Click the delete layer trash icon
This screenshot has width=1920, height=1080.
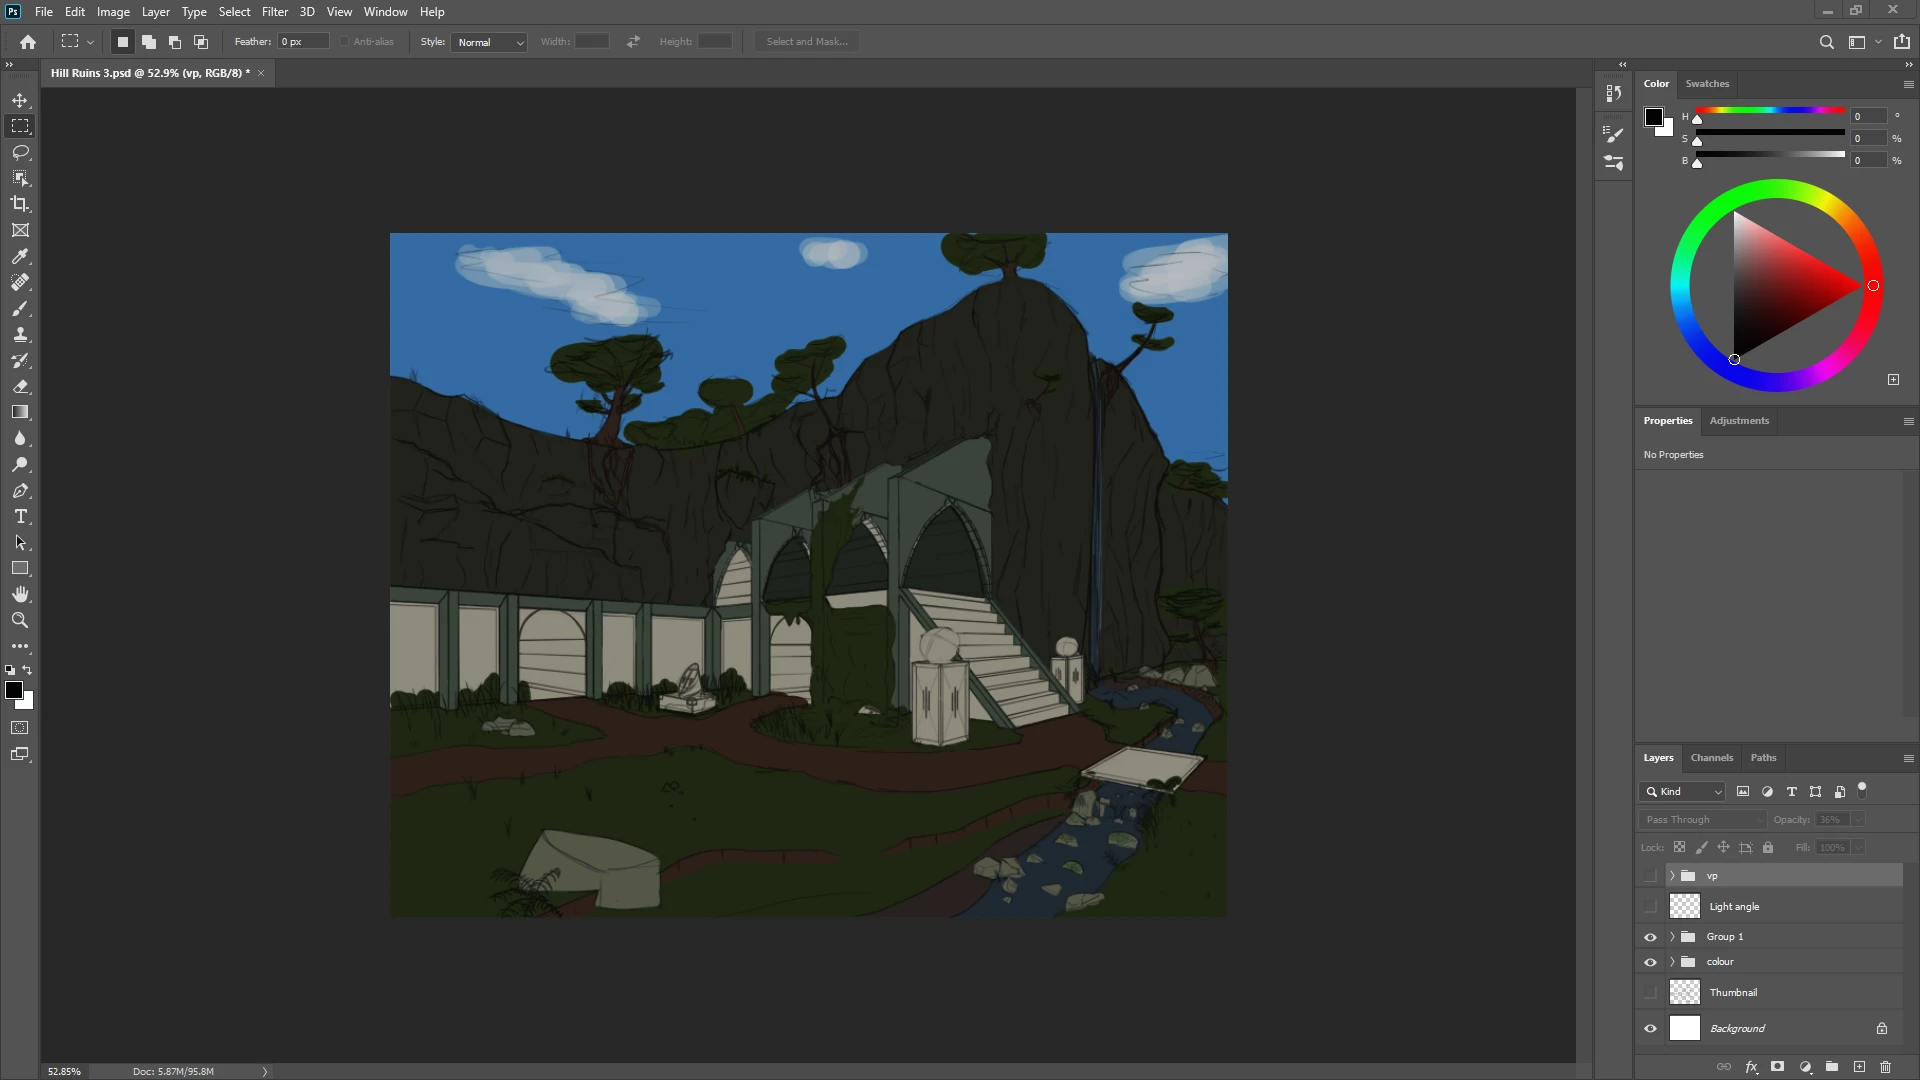click(1885, 1067)
